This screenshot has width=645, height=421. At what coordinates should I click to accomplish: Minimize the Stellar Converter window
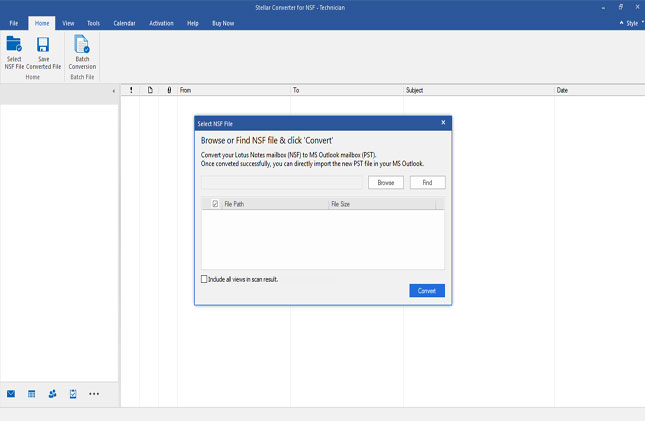click(x=603, y=7)
